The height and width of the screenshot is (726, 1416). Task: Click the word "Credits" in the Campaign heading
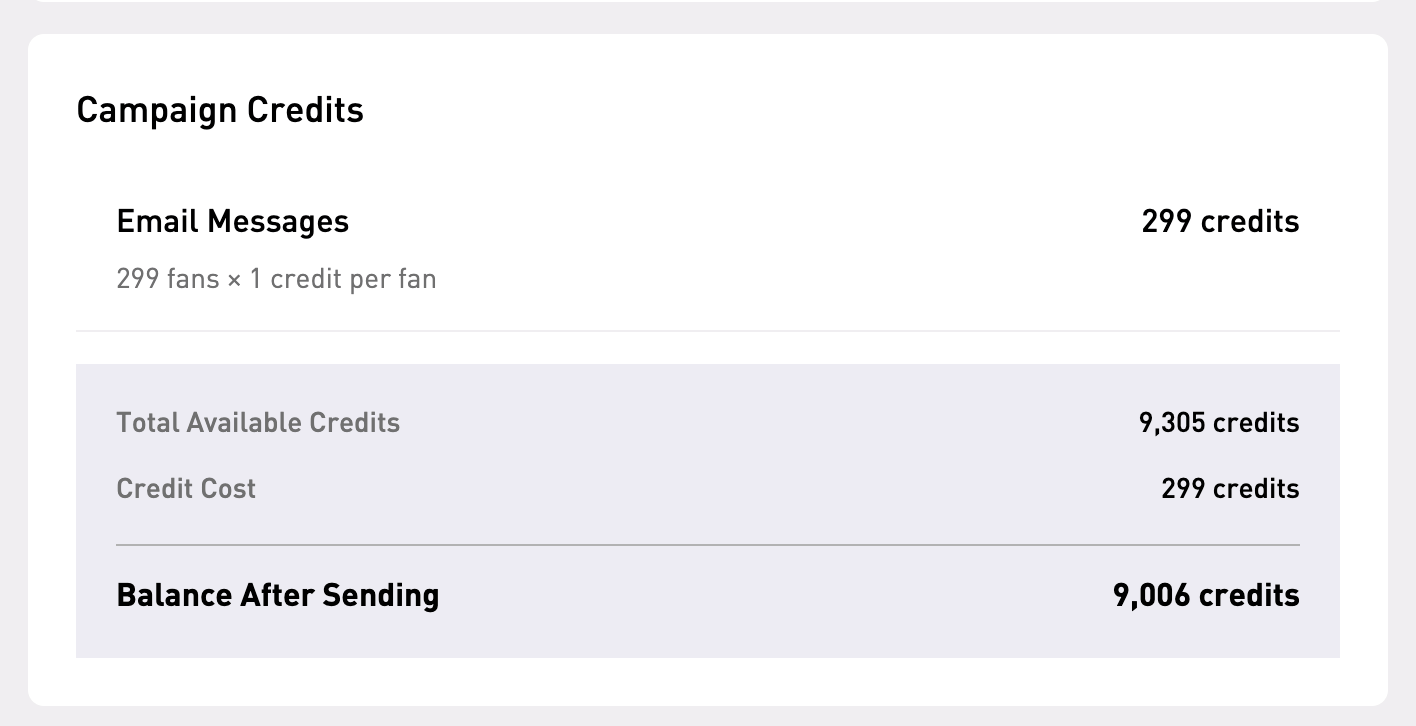[x=305, y=110]
